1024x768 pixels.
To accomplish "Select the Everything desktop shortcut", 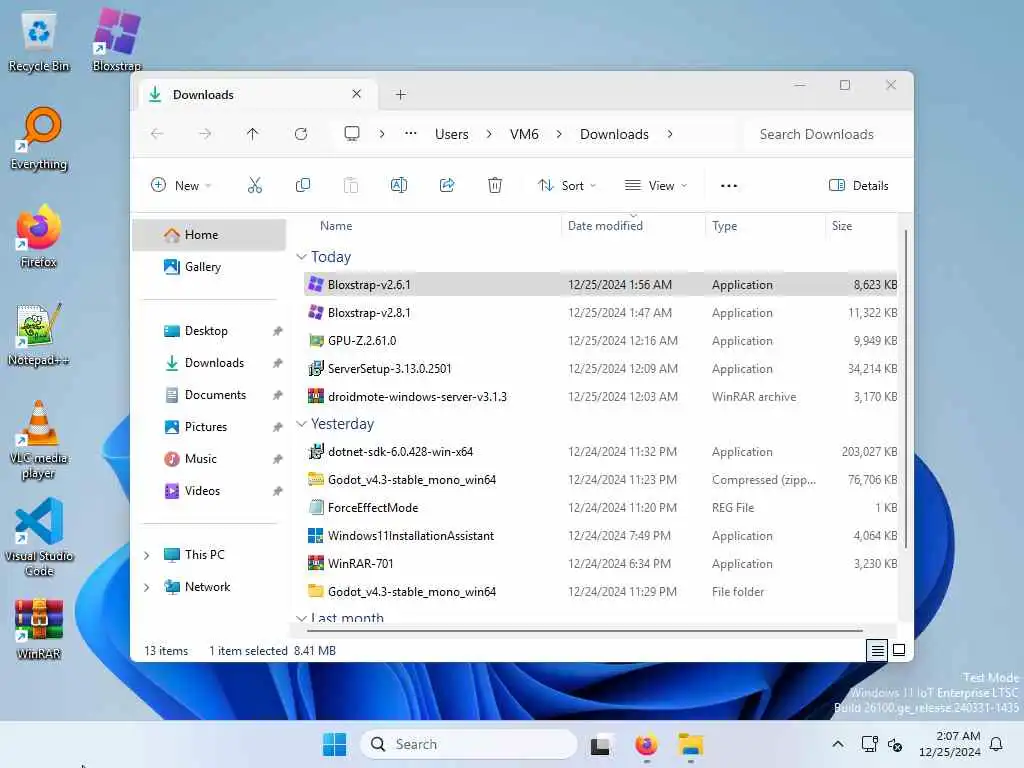I will click(39, 138).
